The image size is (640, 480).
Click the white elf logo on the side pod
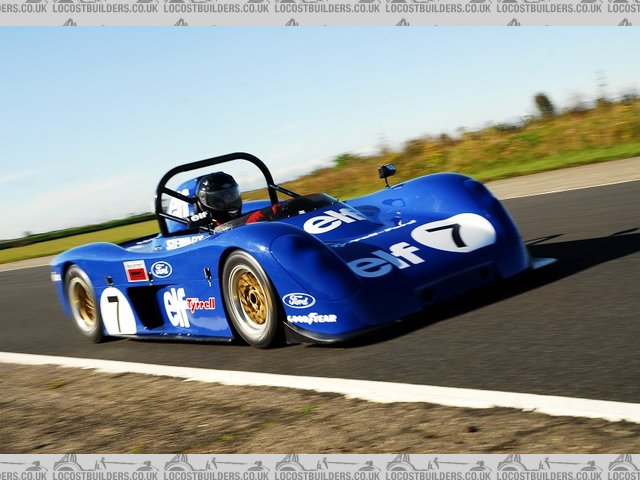tap(176, 306)
